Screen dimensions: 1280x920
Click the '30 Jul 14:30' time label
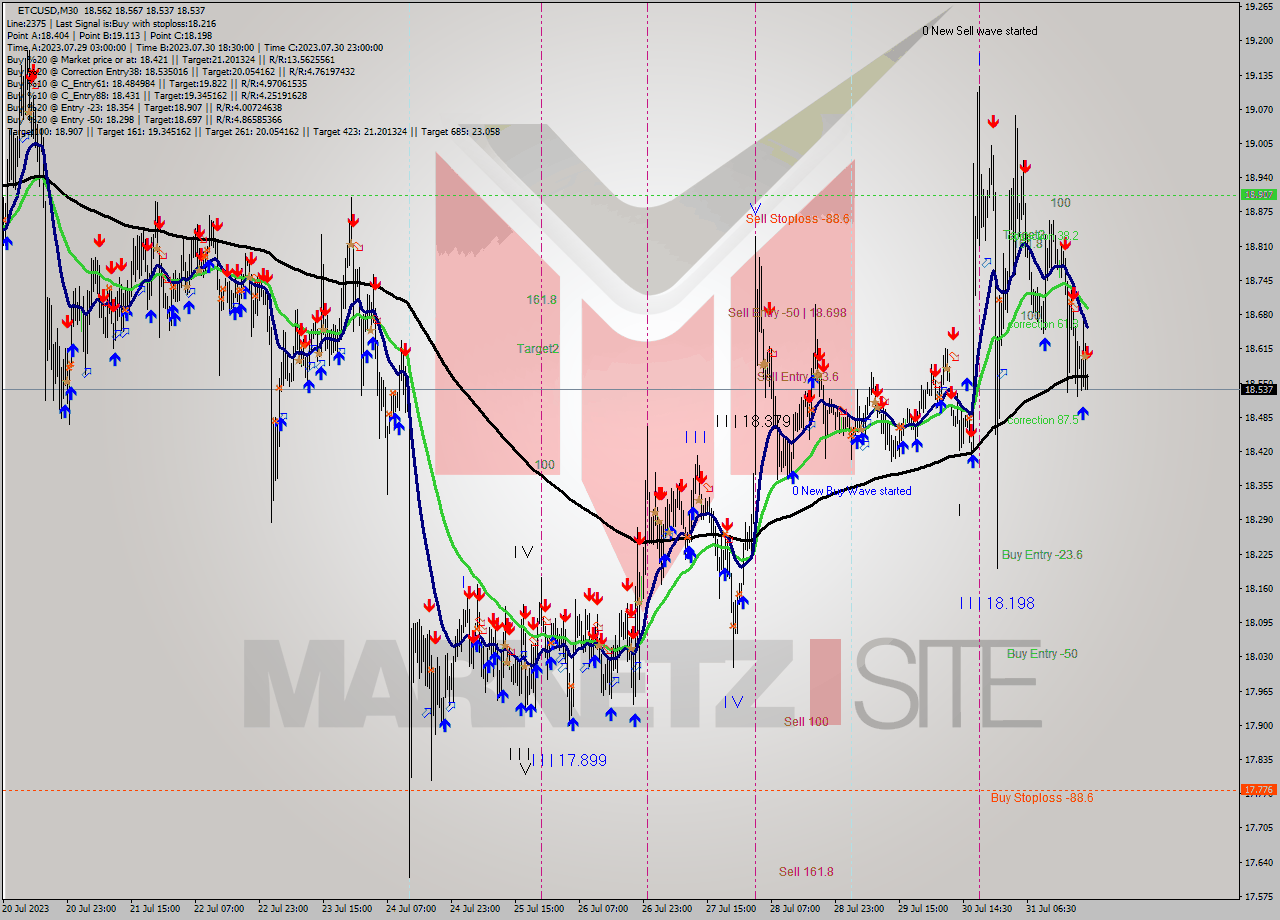(x=989, y=909)
